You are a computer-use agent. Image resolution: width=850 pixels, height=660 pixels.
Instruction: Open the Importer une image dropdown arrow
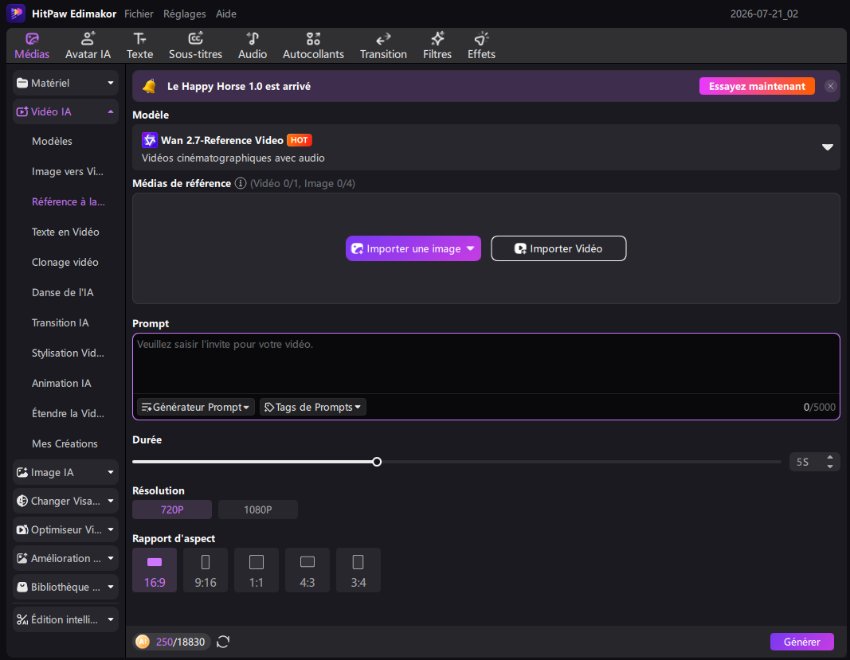pyautogui.click(x=471, y=249)
